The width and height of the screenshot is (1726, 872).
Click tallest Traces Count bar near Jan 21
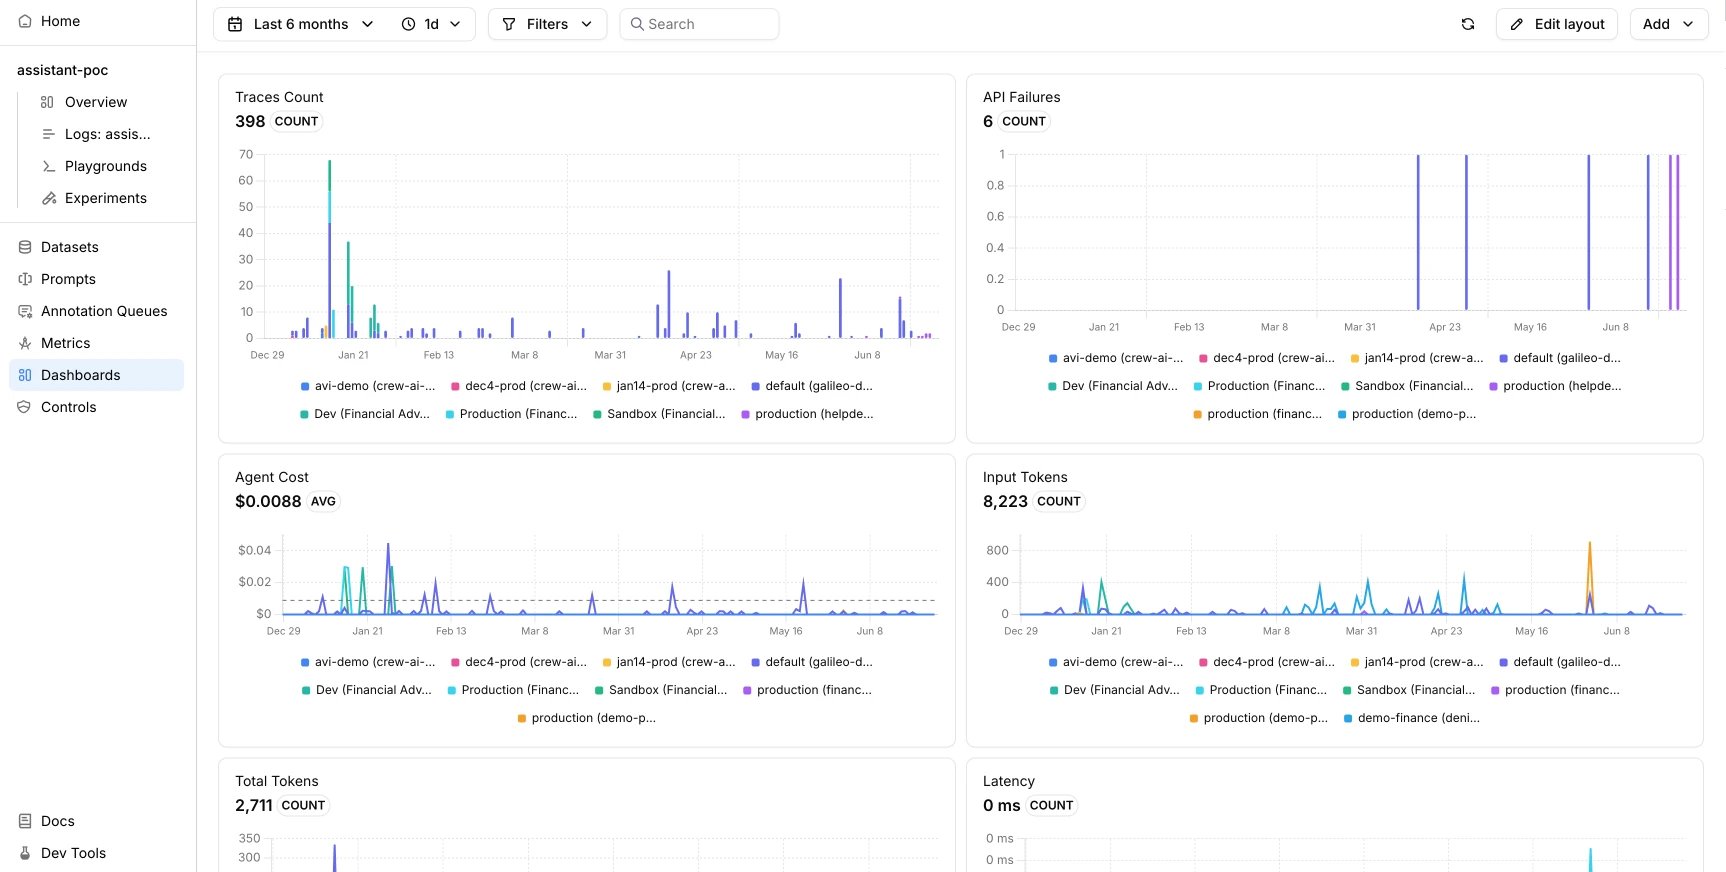(330, 249)
